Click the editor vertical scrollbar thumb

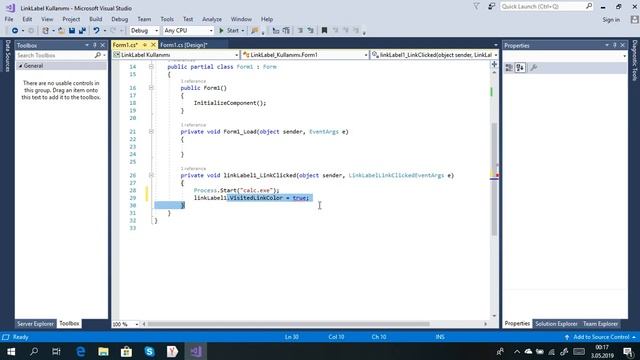pyautogui.click(x=494, y=179)
